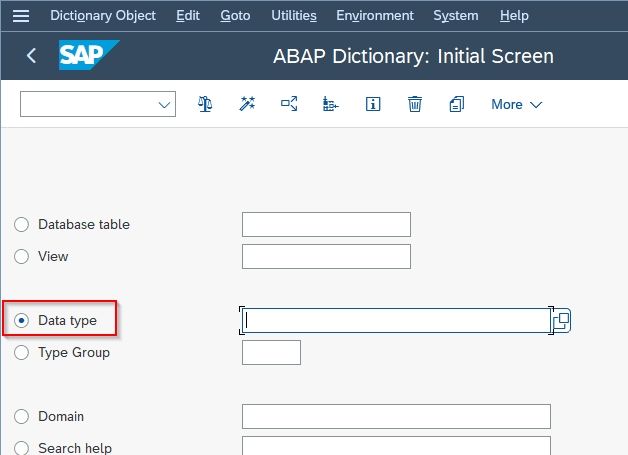Viewport: 628px width, 455px height.
Task: Click the Information icon in toolbar
Action: [x=373, y=104]
